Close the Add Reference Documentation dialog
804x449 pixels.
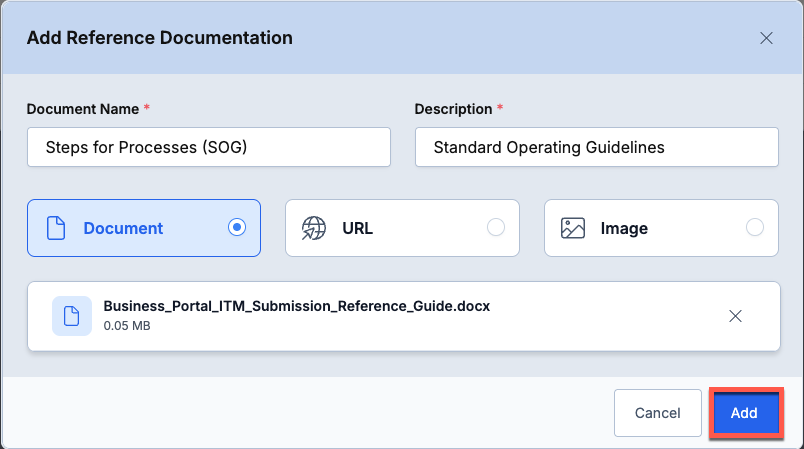(766, 38)
